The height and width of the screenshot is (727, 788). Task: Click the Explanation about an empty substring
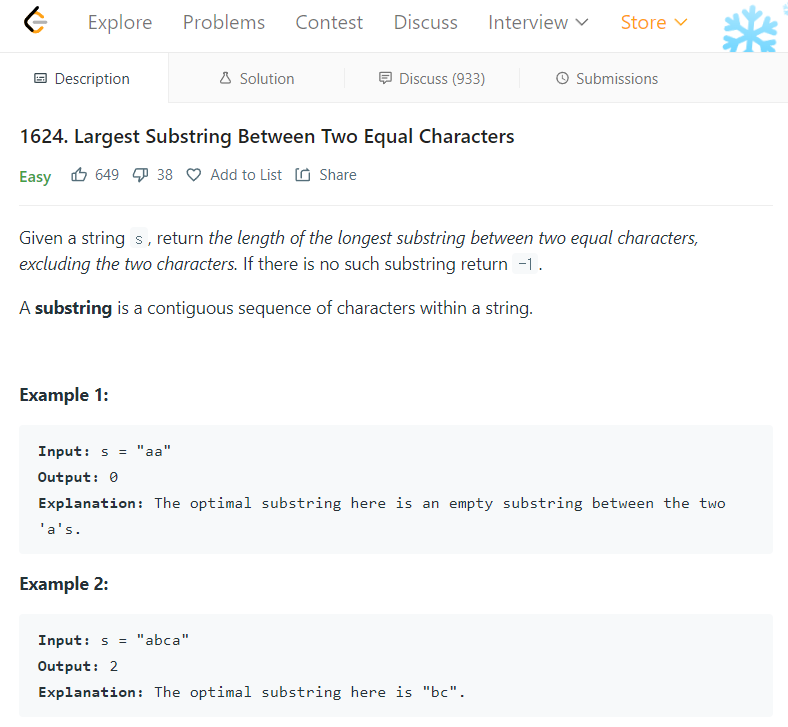[382, 516]
